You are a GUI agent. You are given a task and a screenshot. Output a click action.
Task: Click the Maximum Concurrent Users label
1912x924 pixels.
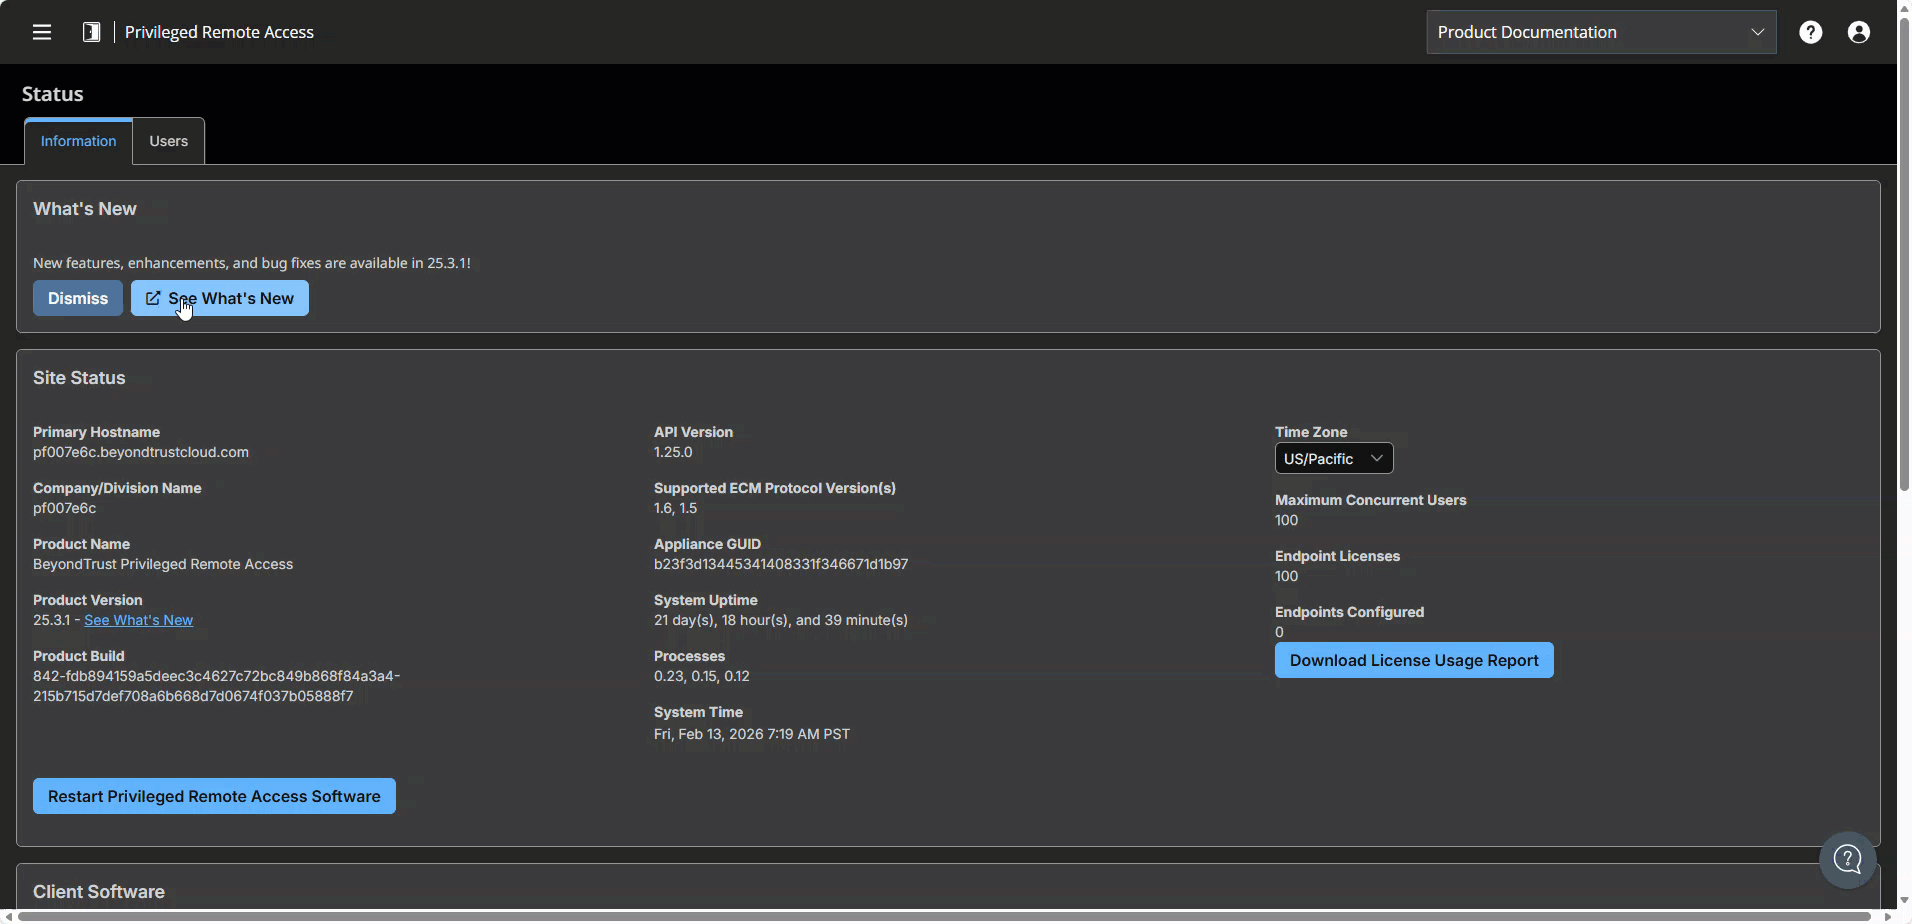pyautogui.click(x=1371, y=500)
